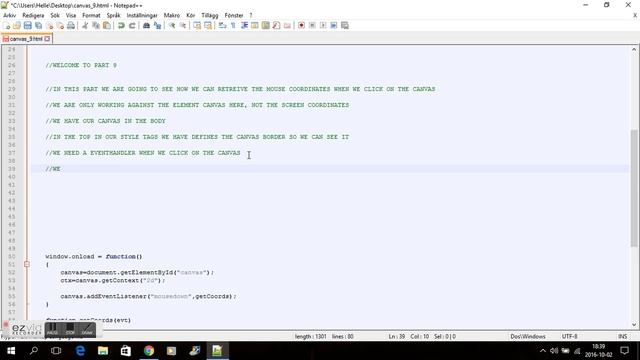Screen dimensions: 640x360
Task: Click the 'Ln : 39' status bar text
Action: 396,336
